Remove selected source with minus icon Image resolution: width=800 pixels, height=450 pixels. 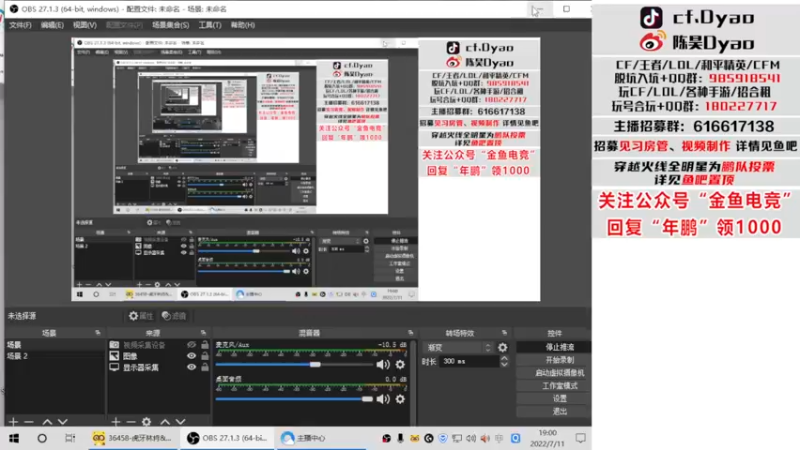131,422
